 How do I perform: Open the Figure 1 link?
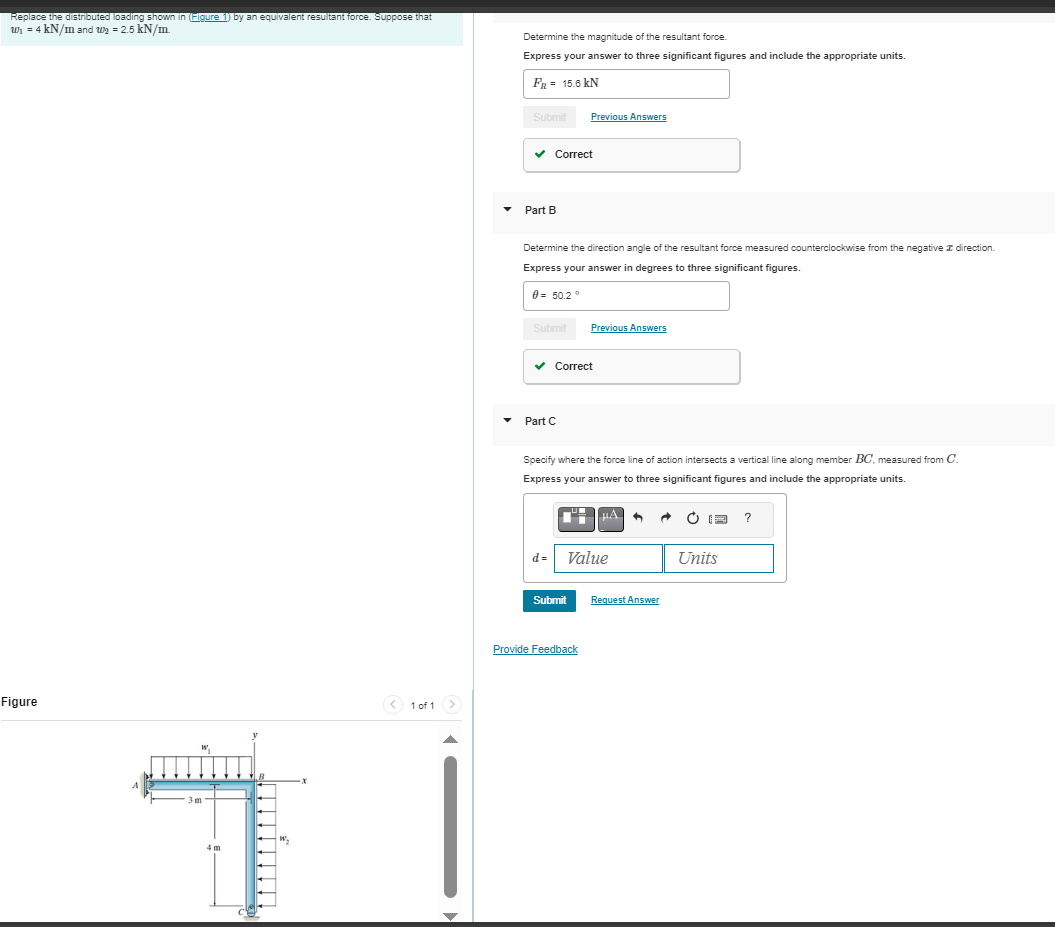[x=208, y=16]
